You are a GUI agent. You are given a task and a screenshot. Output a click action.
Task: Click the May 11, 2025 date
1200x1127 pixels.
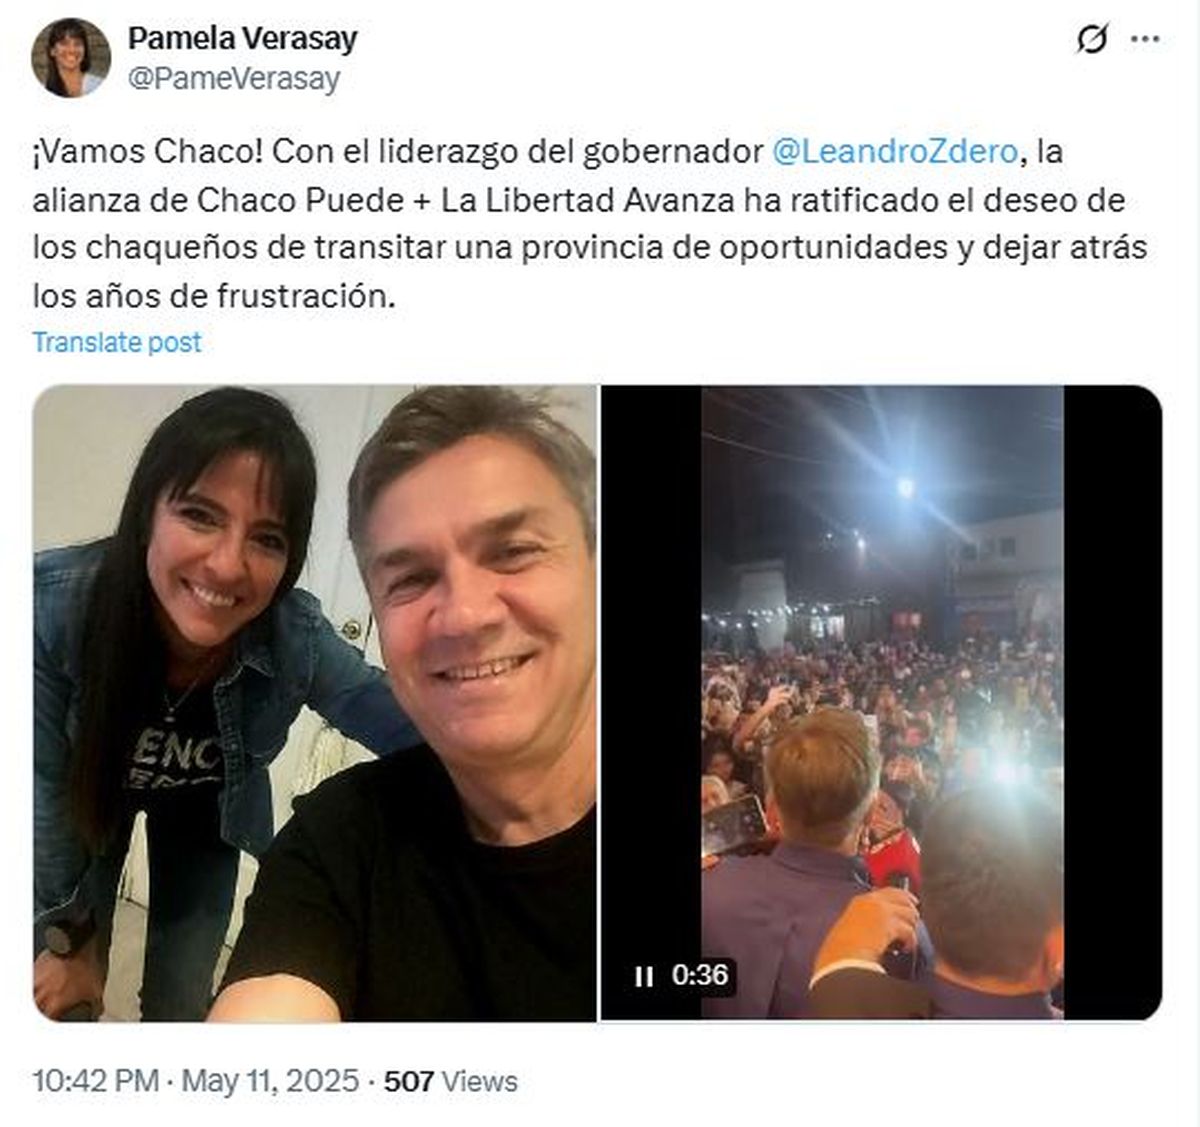click(x=270, y=1081)
